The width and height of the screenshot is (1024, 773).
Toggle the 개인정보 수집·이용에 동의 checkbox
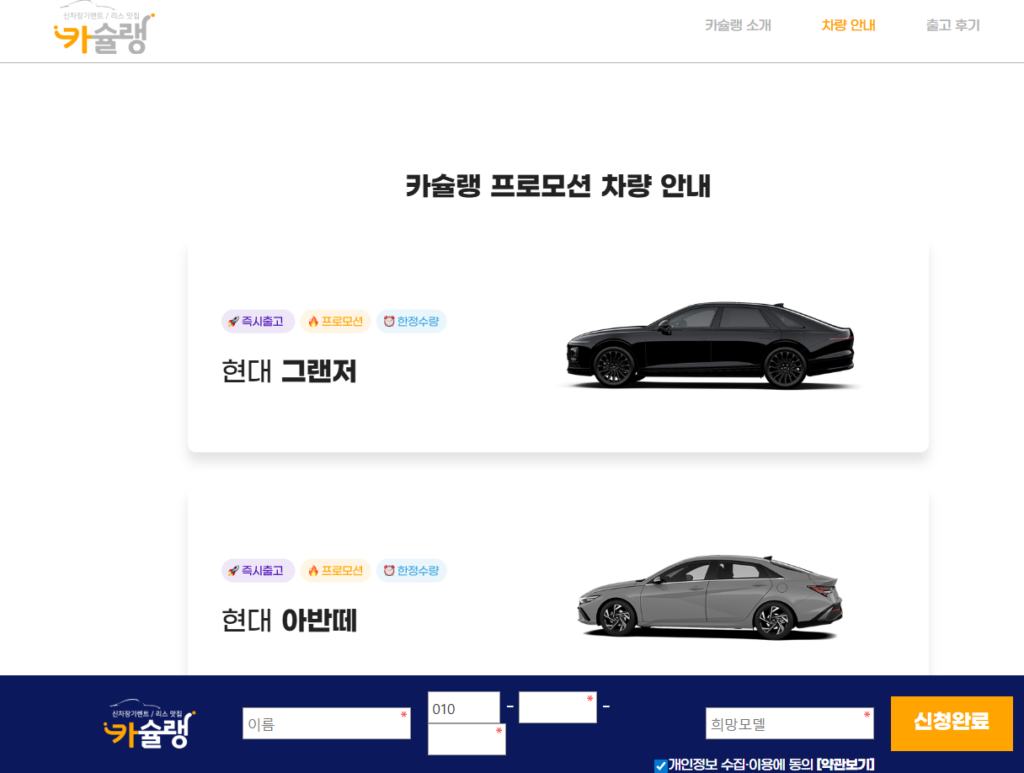pyautogui.click(x=660, y=766)
